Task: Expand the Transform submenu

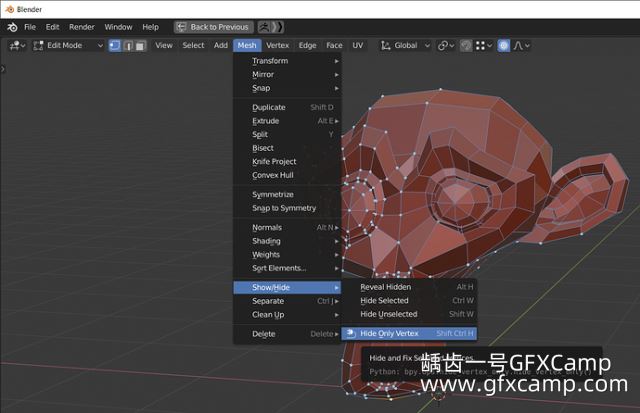Action: [x=287, y=61]
